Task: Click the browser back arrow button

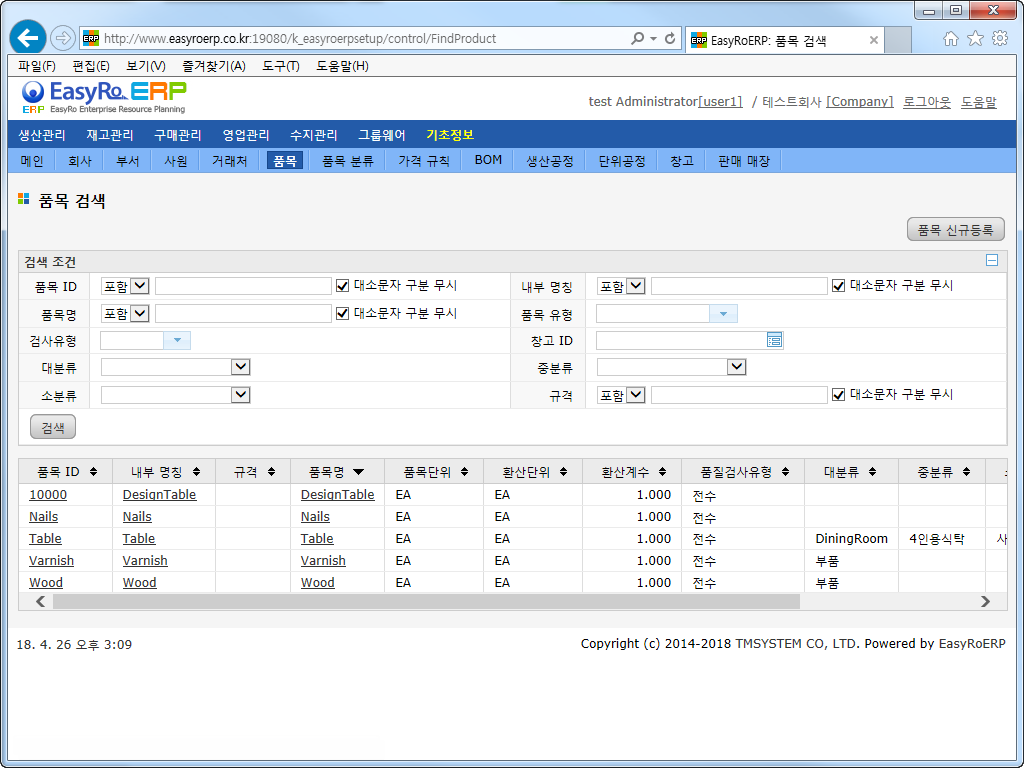Action: [28, 38]
